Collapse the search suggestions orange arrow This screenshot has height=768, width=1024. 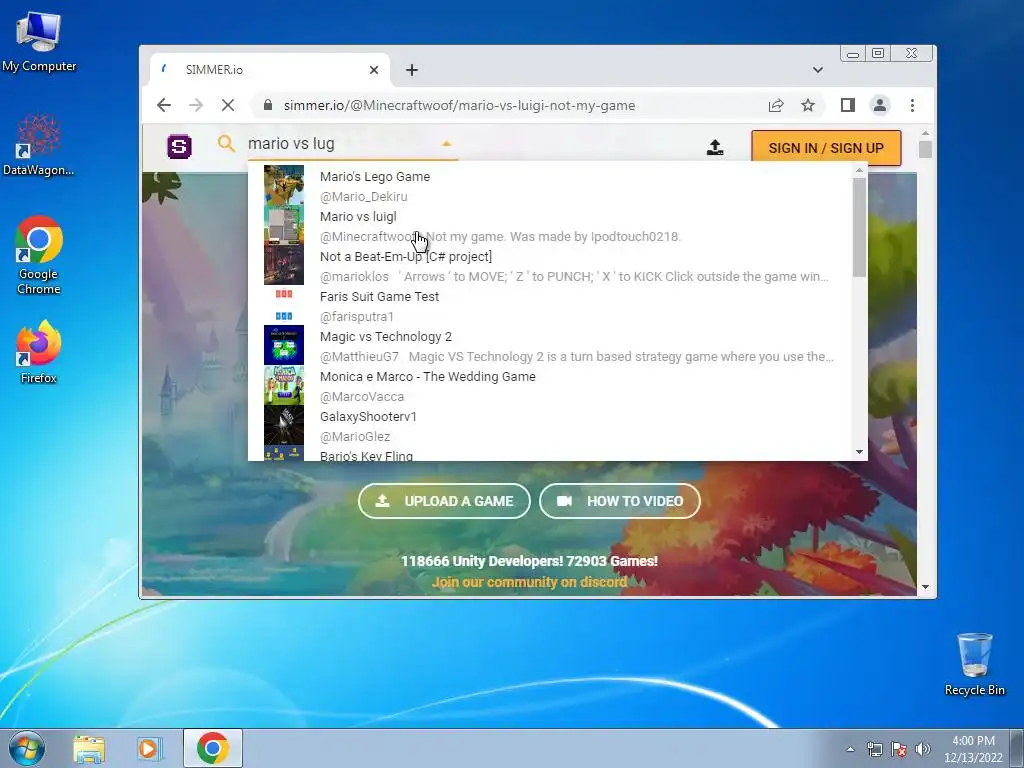pyautogui.click(x=447, y=144)
